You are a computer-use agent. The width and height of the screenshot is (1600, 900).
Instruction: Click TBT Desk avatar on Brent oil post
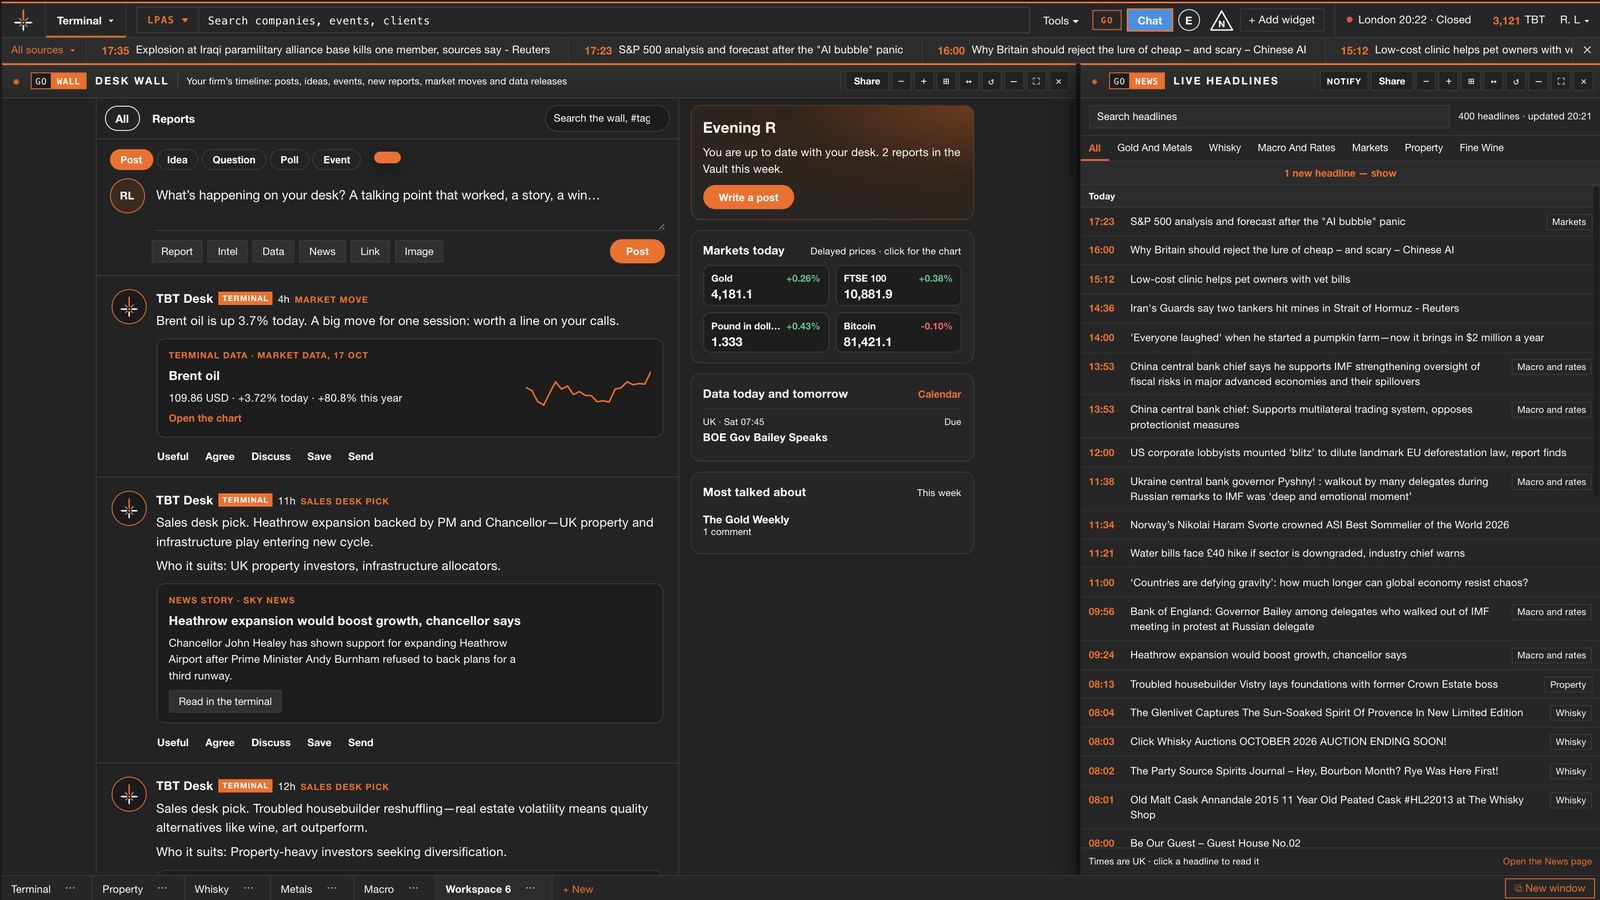point(129,308)
